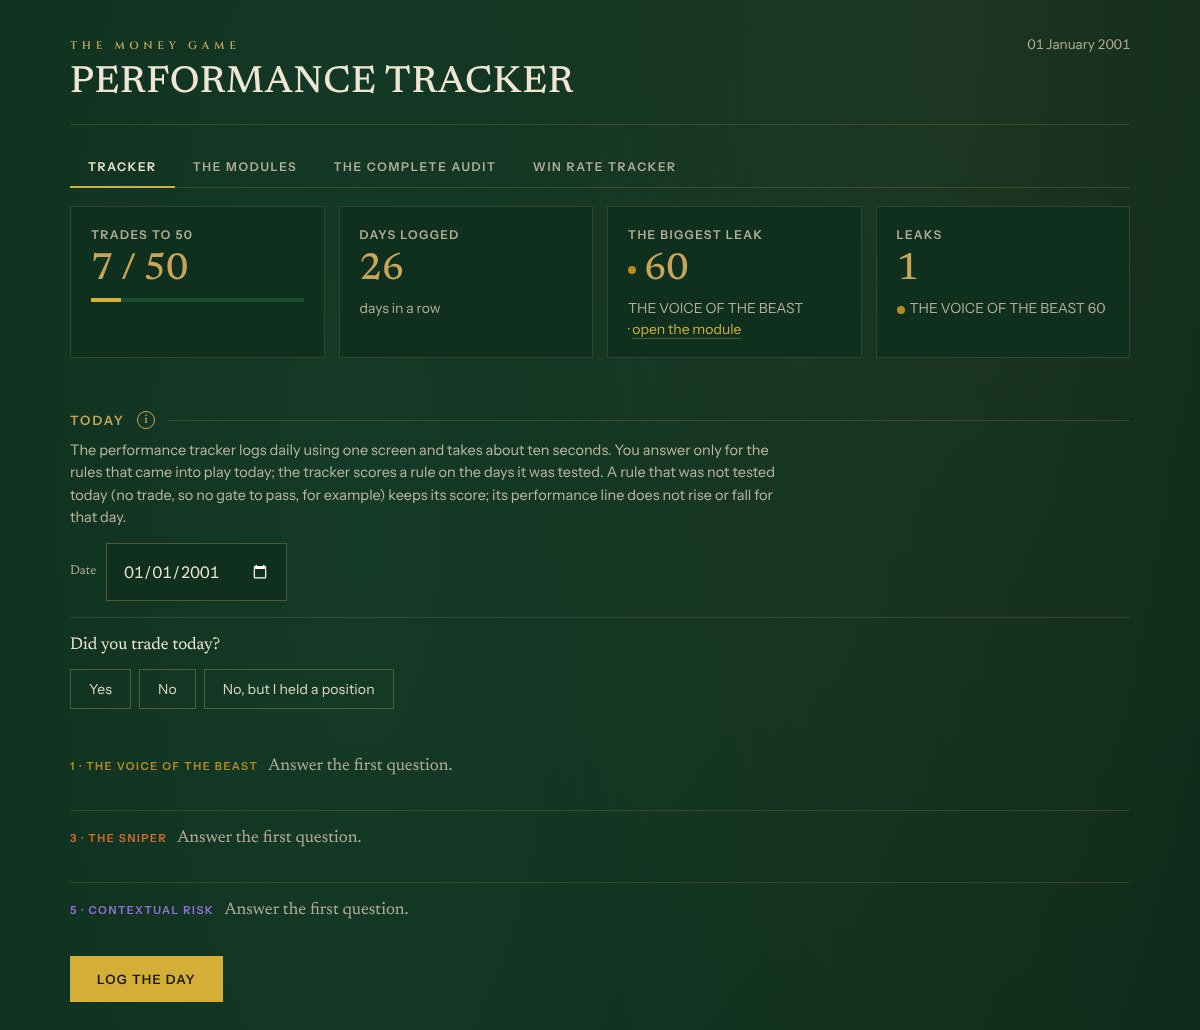Choose No for trading today
This screenshot has width=1200, height=1030.
(167, 689)
